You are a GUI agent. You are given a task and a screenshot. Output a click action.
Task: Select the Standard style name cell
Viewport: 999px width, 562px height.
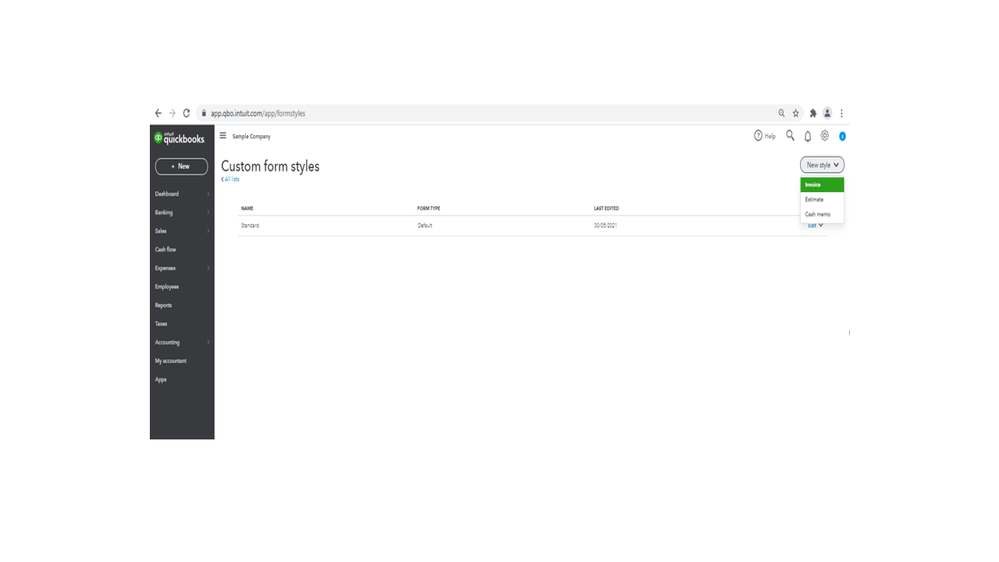tap(250, 226)
